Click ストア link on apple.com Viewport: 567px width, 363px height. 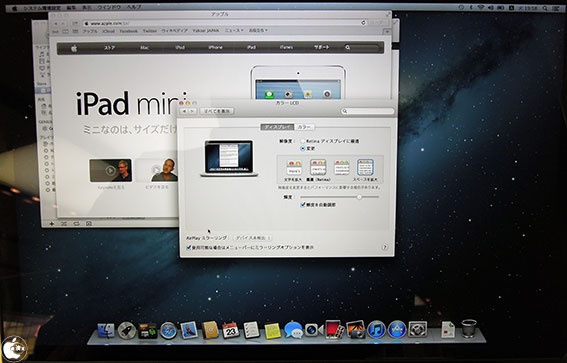click(109, 48)
